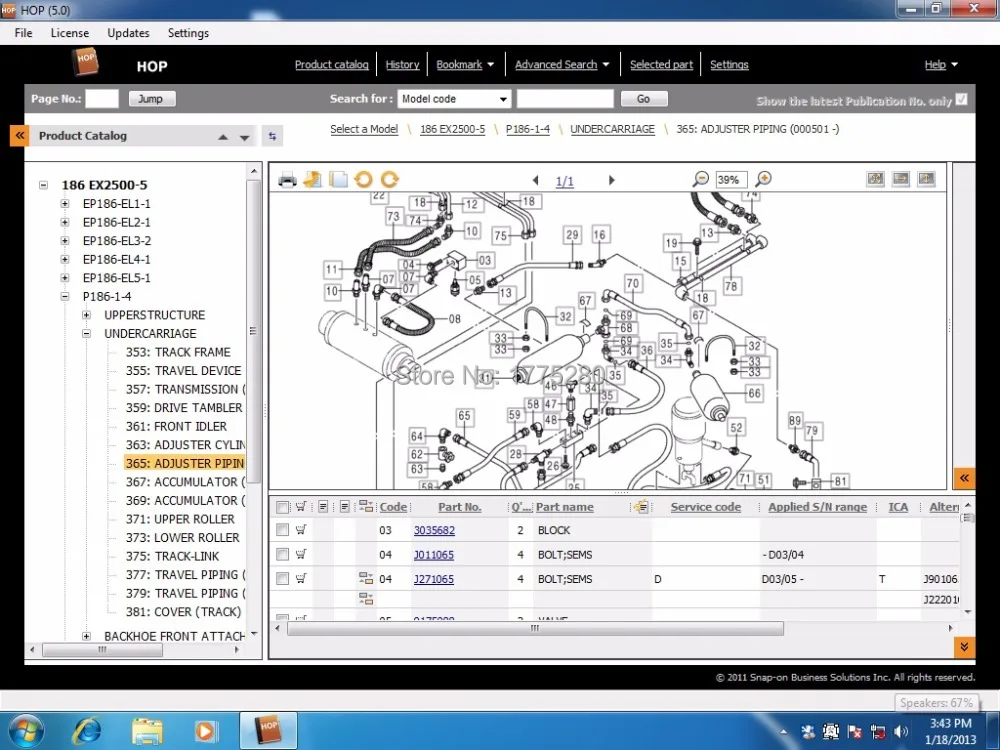
Task: Click the speaker volume icon in system tray
Action: [x=901, y=732]
